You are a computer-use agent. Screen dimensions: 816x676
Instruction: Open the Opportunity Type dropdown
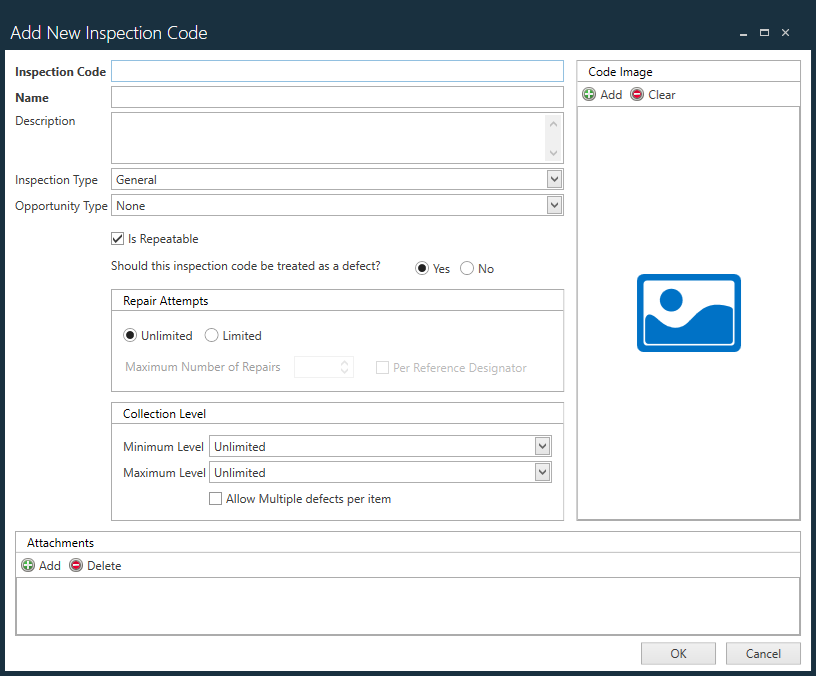pos(553,206)
